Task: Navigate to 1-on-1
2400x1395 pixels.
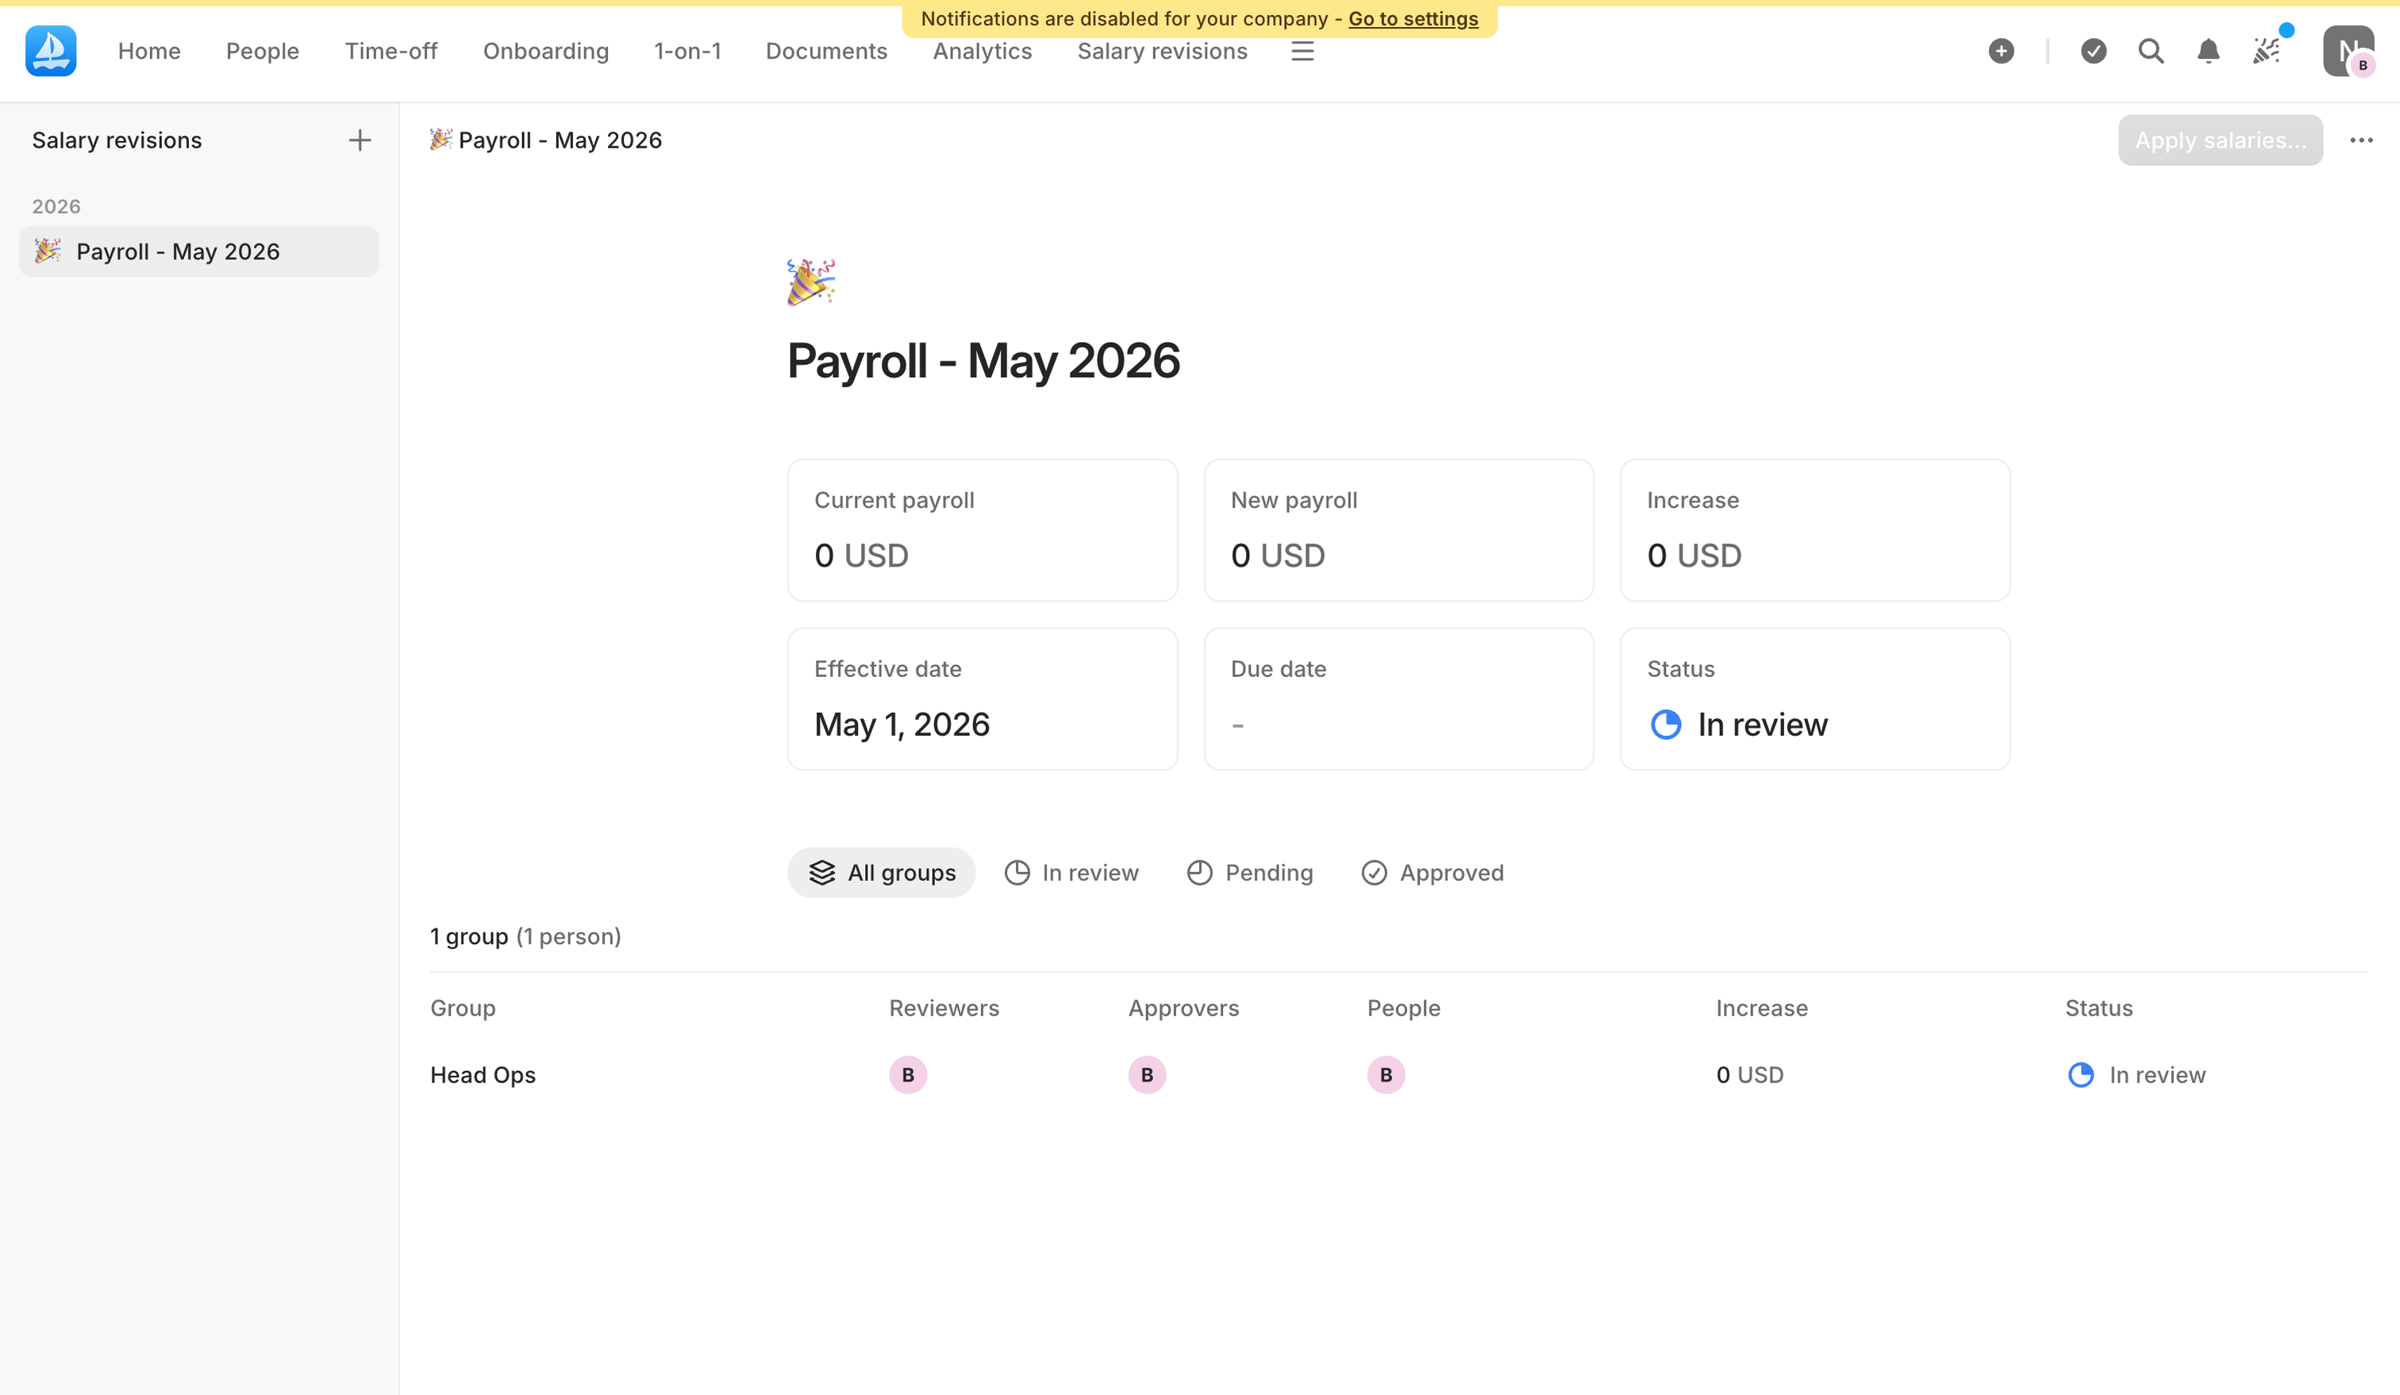Action: click(687, 51)
